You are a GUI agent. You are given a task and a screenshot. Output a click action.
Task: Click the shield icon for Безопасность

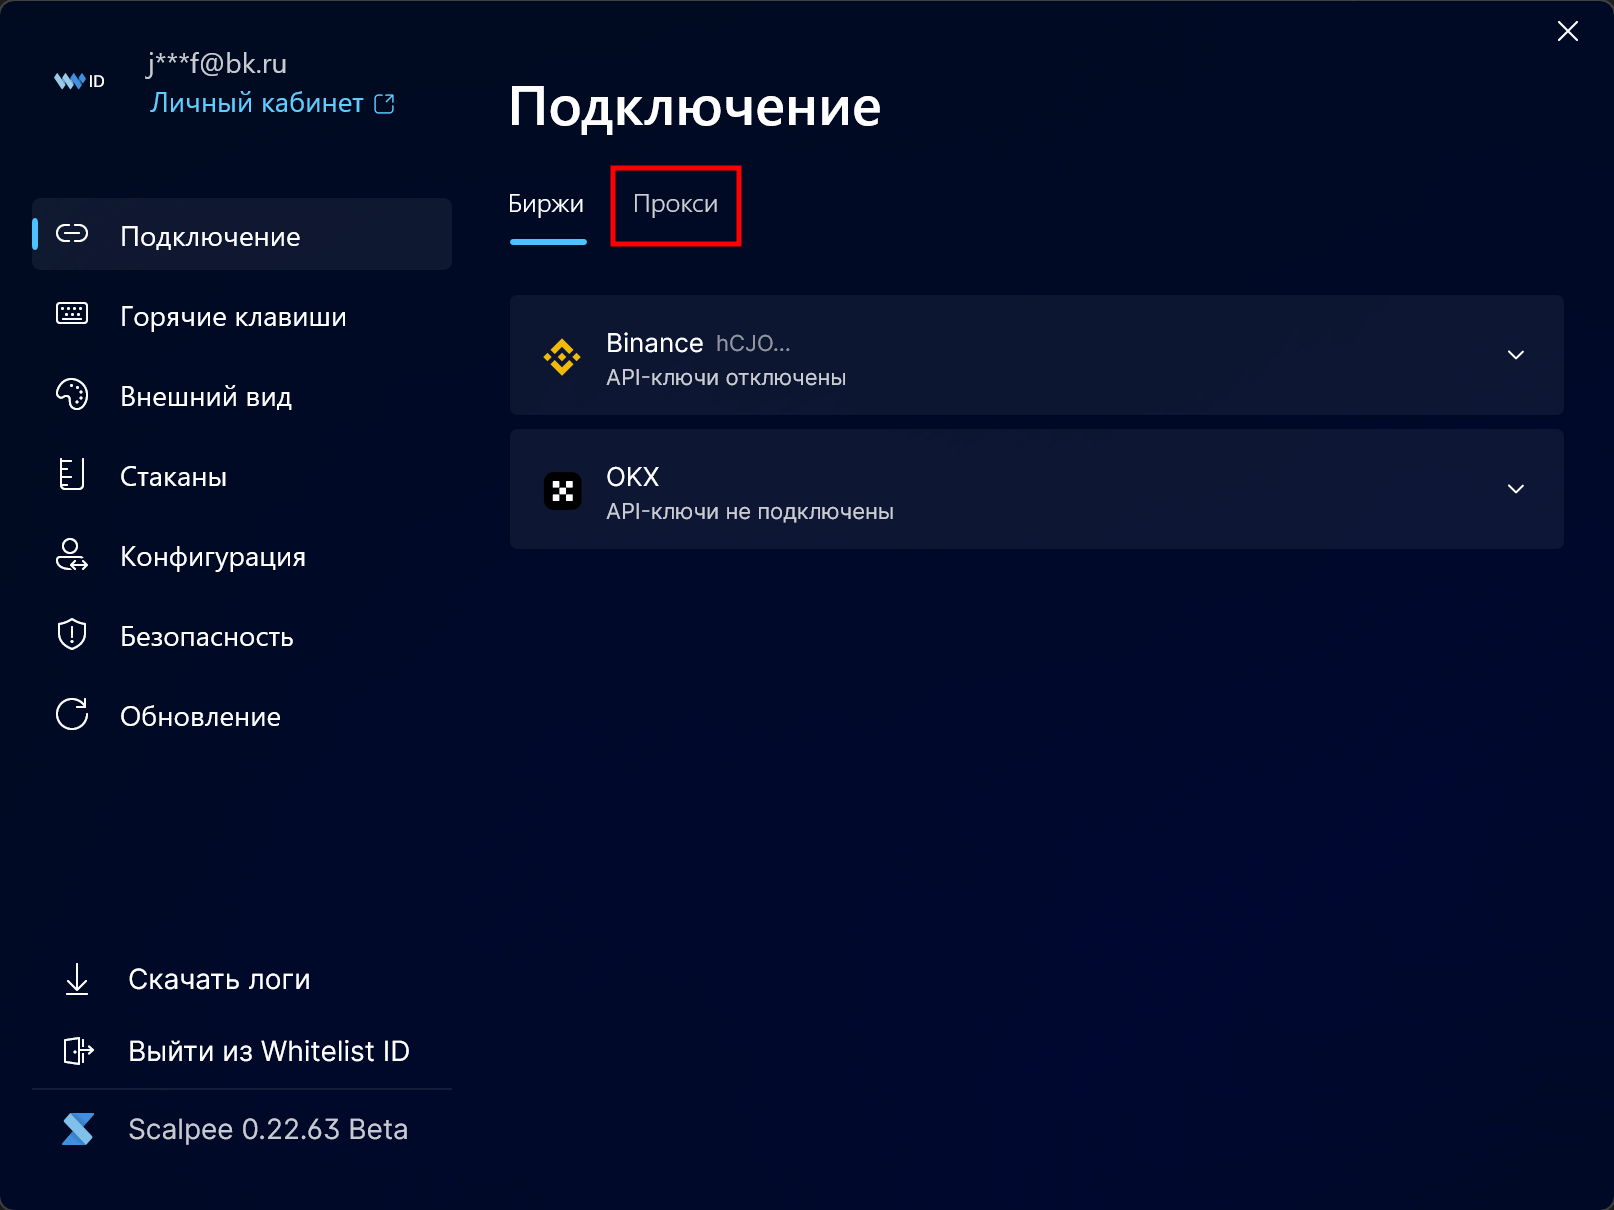click(x=72, y=635)
